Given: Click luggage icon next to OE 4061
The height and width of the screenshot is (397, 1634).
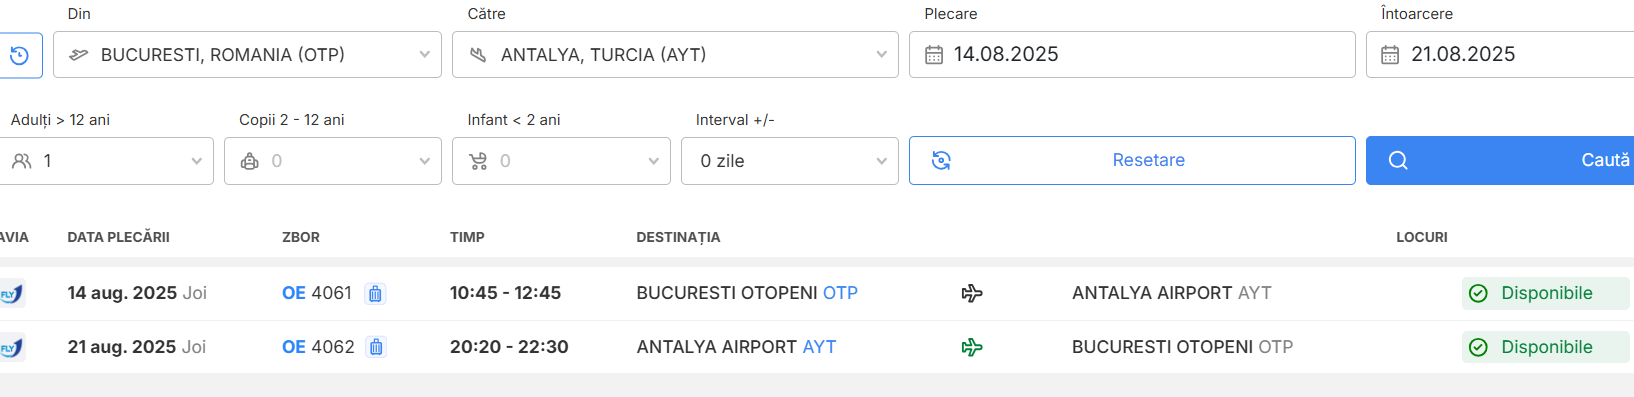Looking at the screenshot, I should pos(375,294).
